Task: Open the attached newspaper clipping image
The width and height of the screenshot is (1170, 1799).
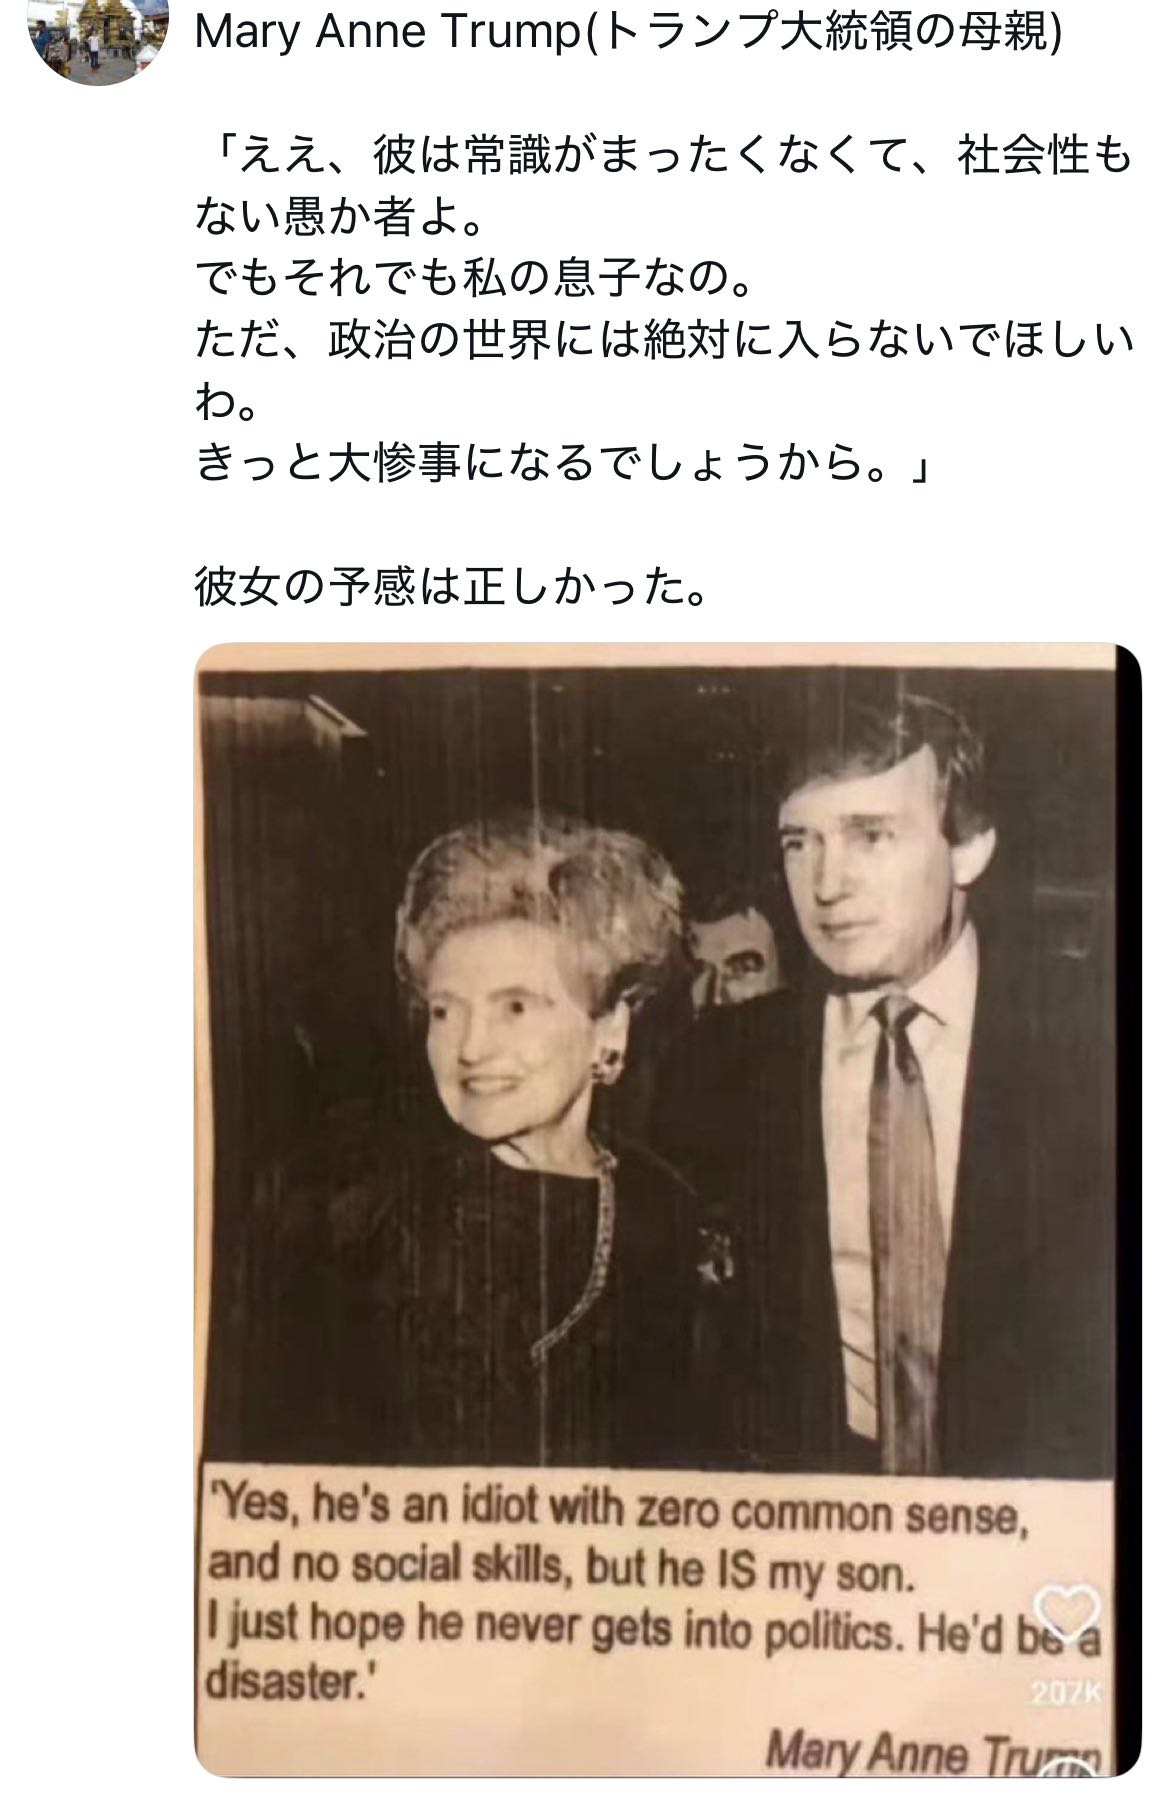Action: [x=667, y=1210]
